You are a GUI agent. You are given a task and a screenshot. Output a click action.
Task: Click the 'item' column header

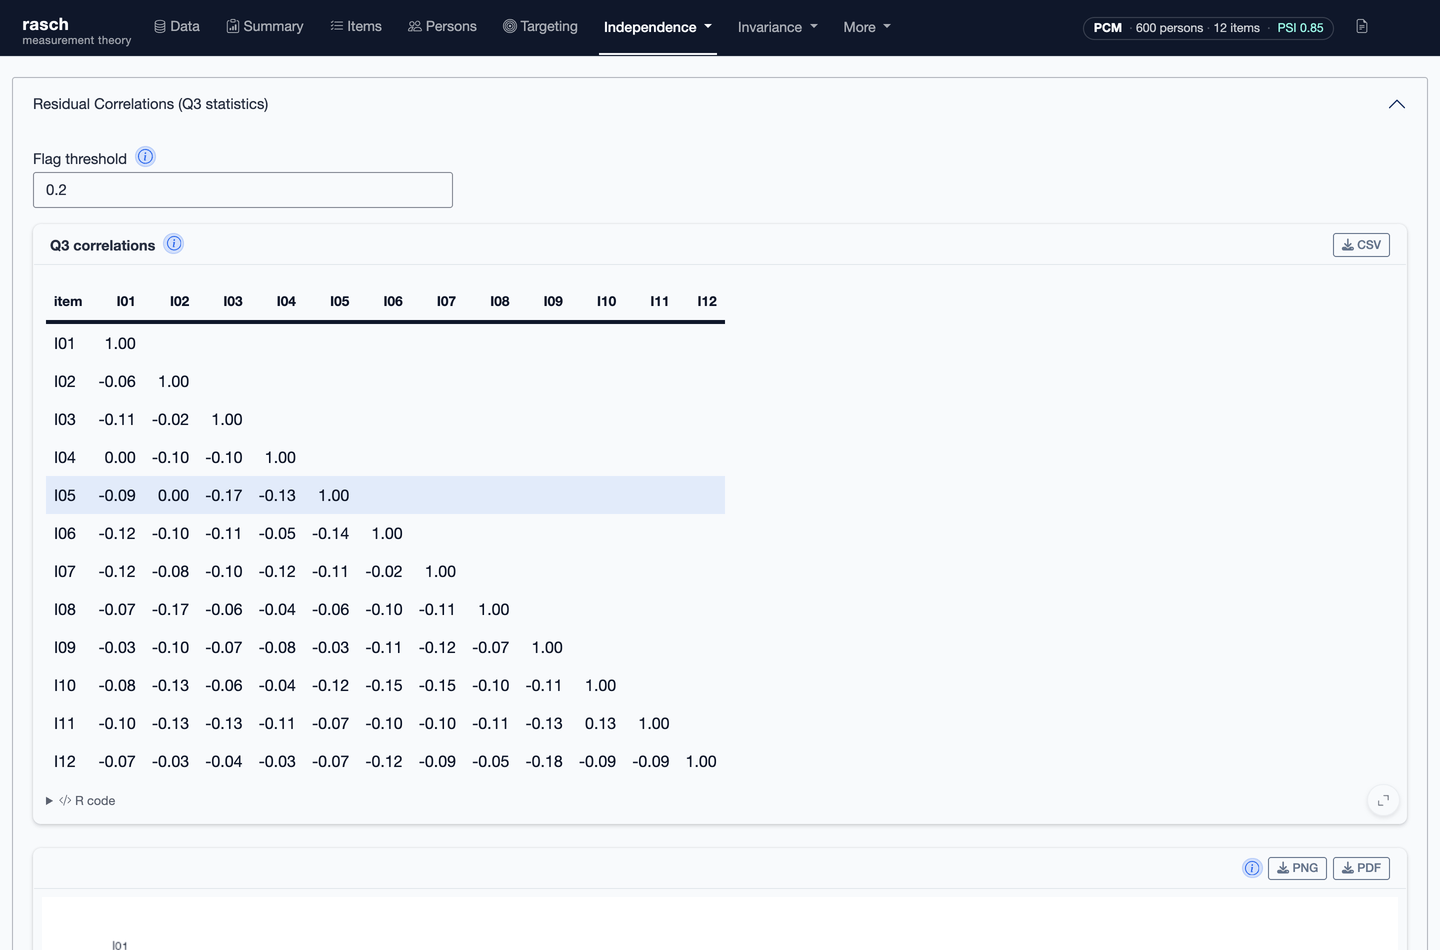(x=68, y=301)
